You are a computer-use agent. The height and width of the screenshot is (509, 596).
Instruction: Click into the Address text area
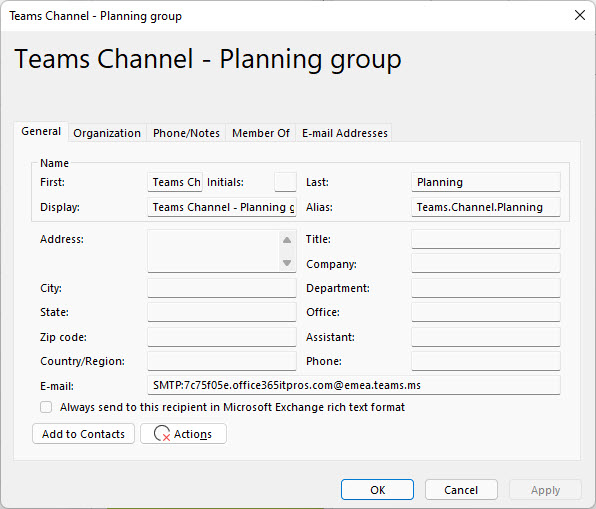[x=214, y=251]
